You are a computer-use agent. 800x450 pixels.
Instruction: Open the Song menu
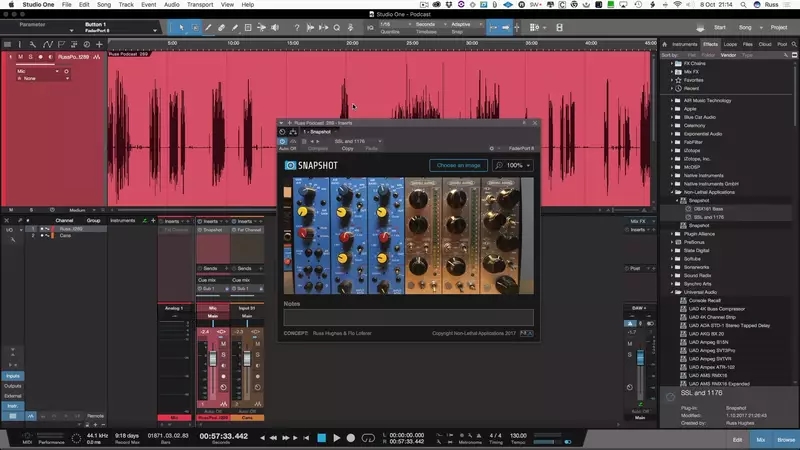104,5
